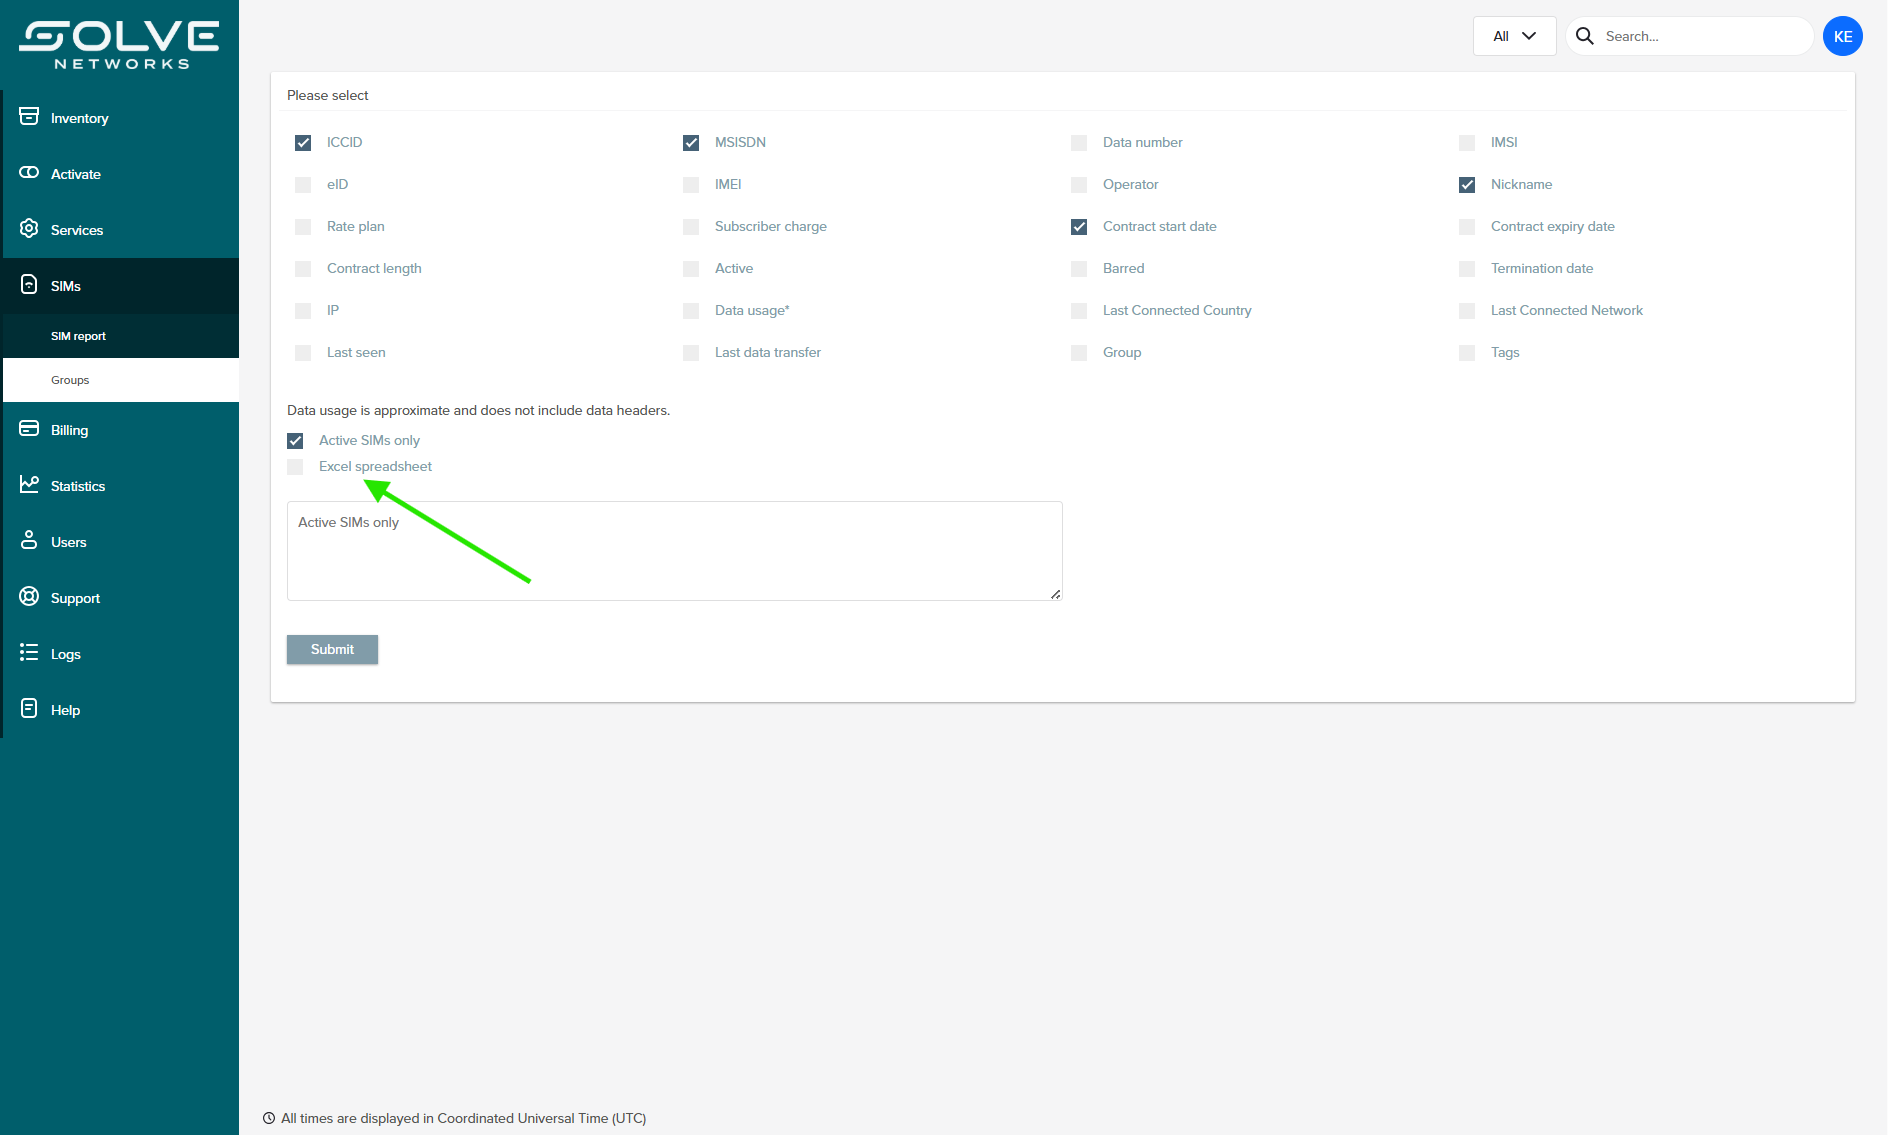This screenshot has height=1135, width=1888.
Task: Open the All filter dropdown
Action: [x=1514, y=36]
